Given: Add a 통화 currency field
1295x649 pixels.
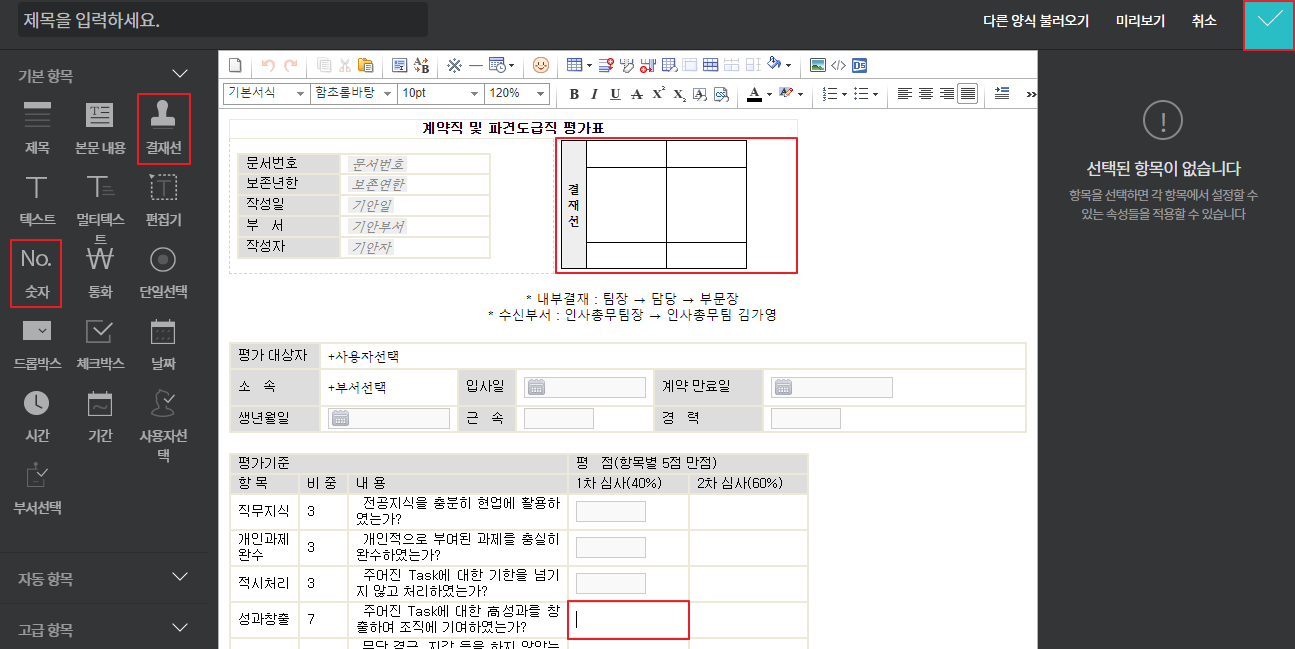Looking at the screenshot, I should 100,272.
